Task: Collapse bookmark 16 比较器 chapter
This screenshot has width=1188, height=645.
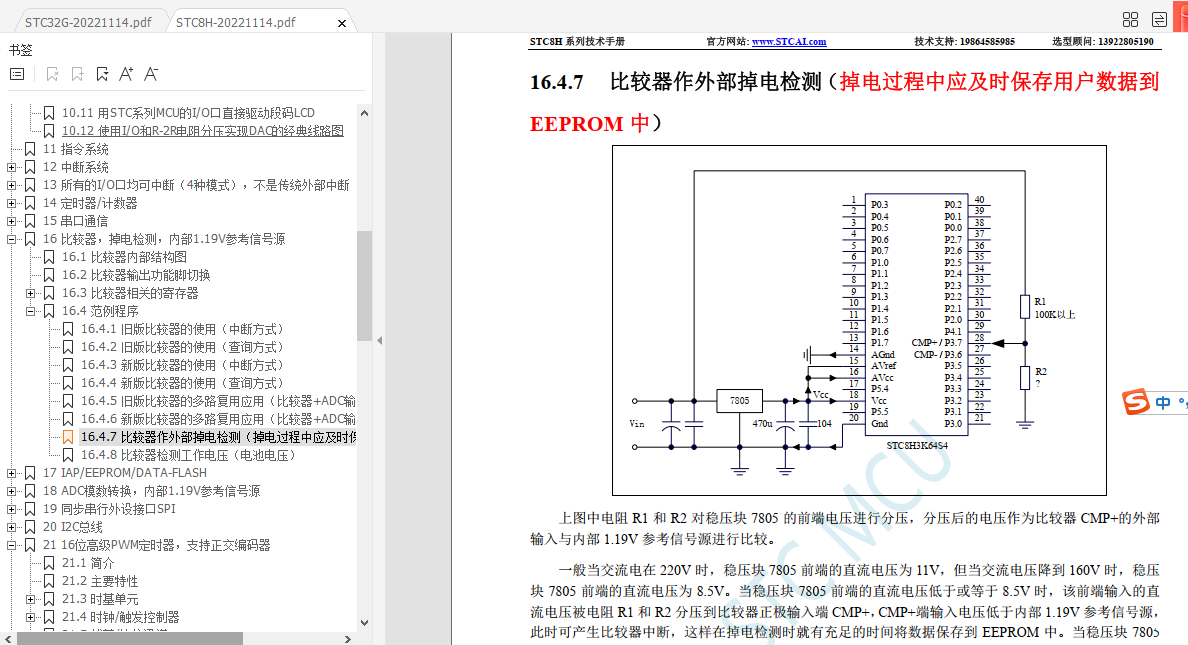Action: [x=11, y=240]
